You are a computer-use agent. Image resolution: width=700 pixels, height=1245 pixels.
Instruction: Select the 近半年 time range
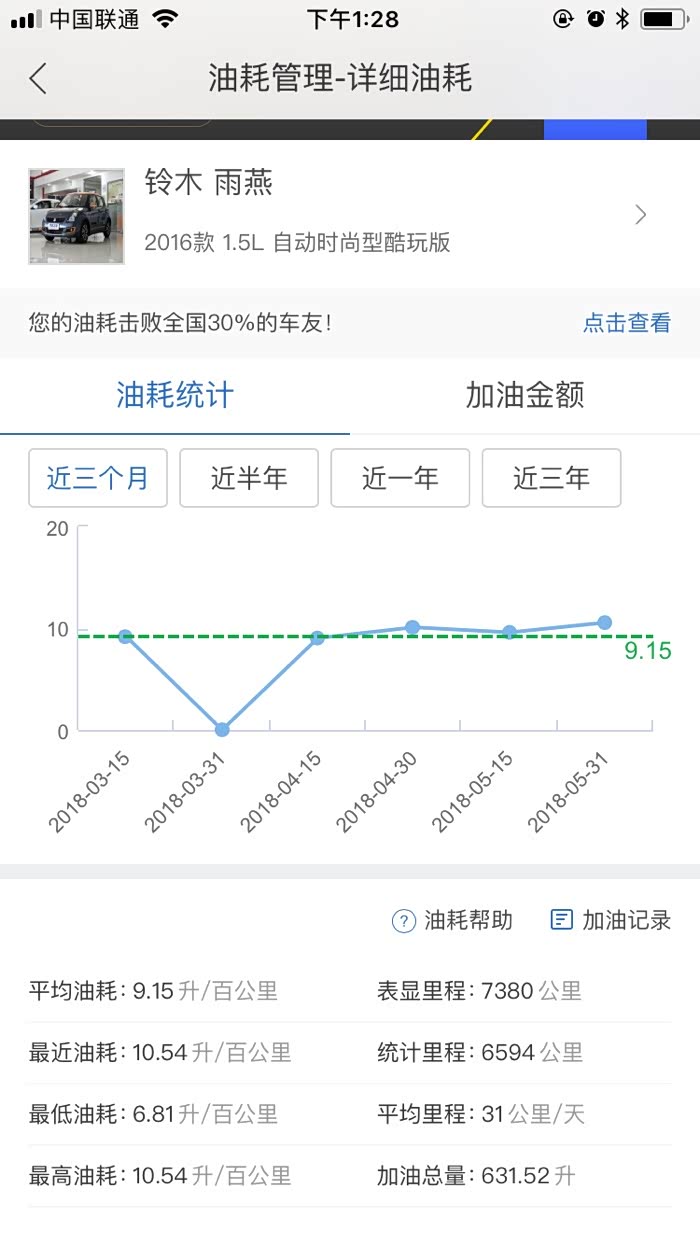(x=249, y=478)
